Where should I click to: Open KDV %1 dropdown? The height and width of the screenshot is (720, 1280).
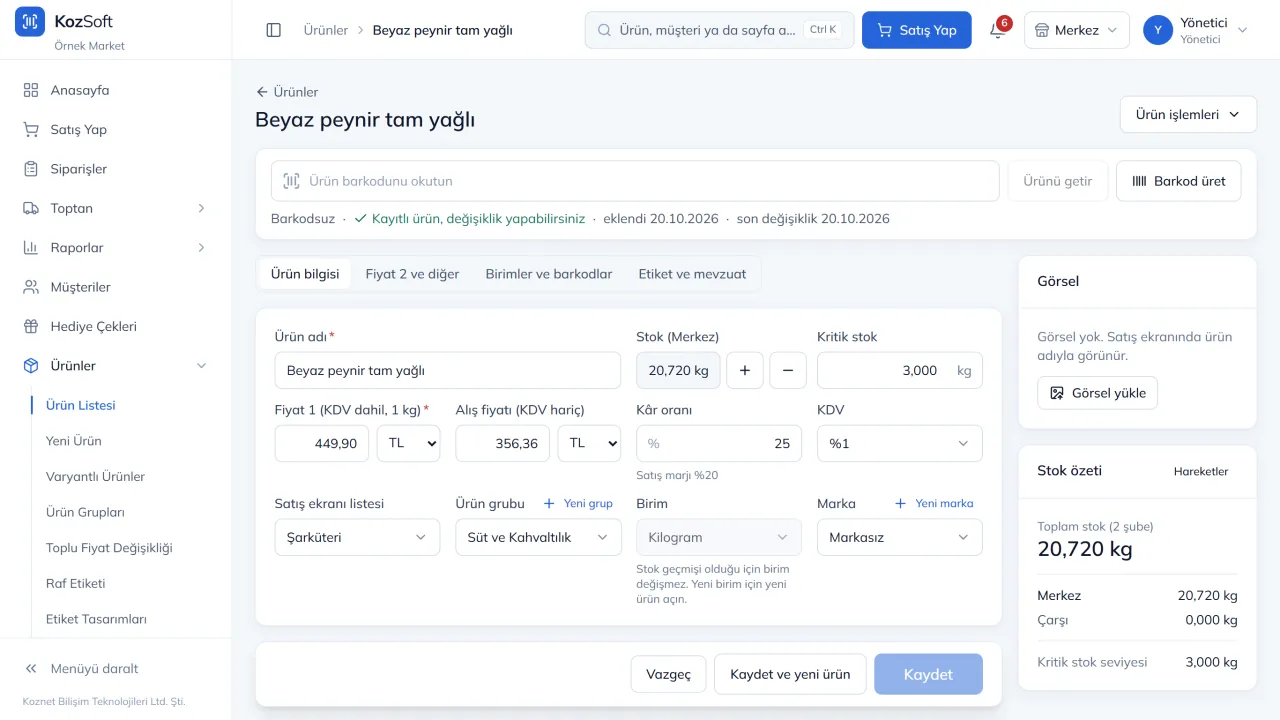click(x=900, y=443)
